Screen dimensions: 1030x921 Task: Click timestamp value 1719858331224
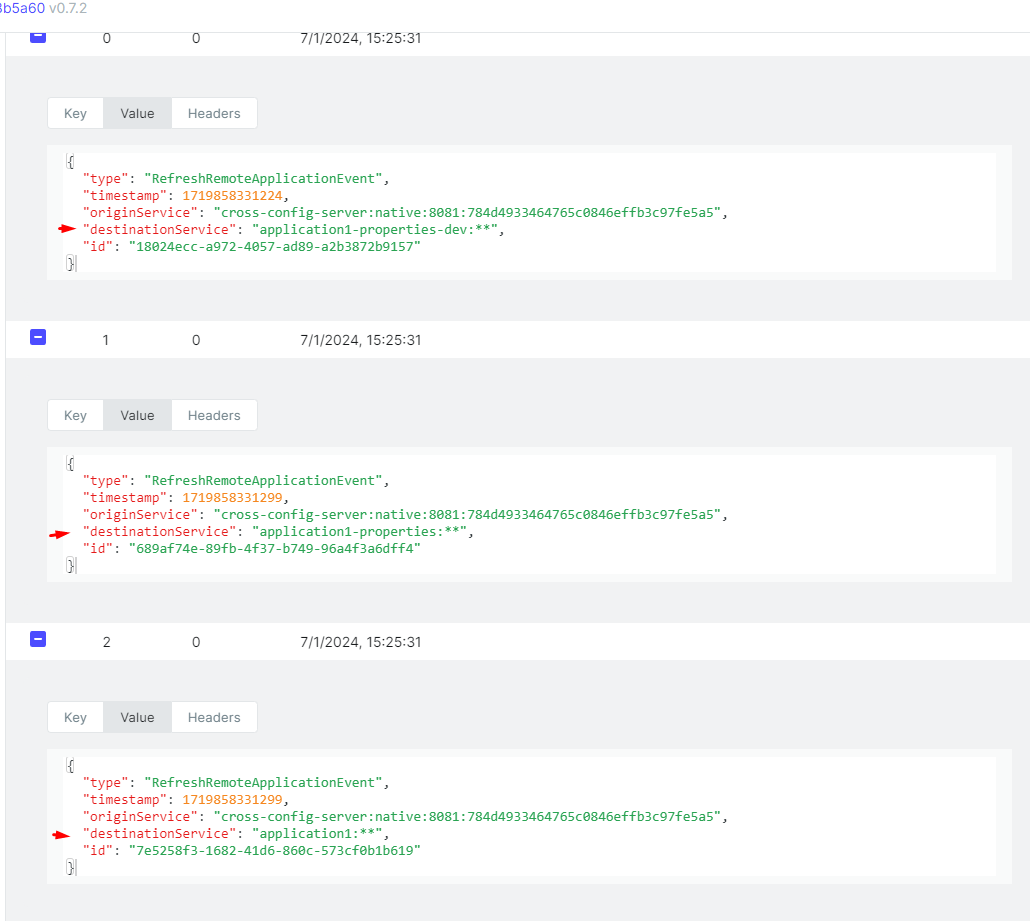click(233, 196)
